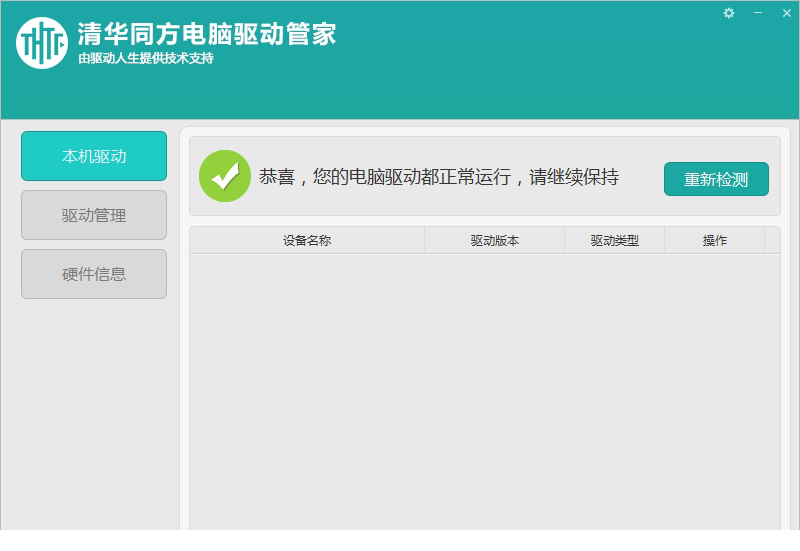
Task: Minimize the driver manager window
Action: tap(758, 13)
